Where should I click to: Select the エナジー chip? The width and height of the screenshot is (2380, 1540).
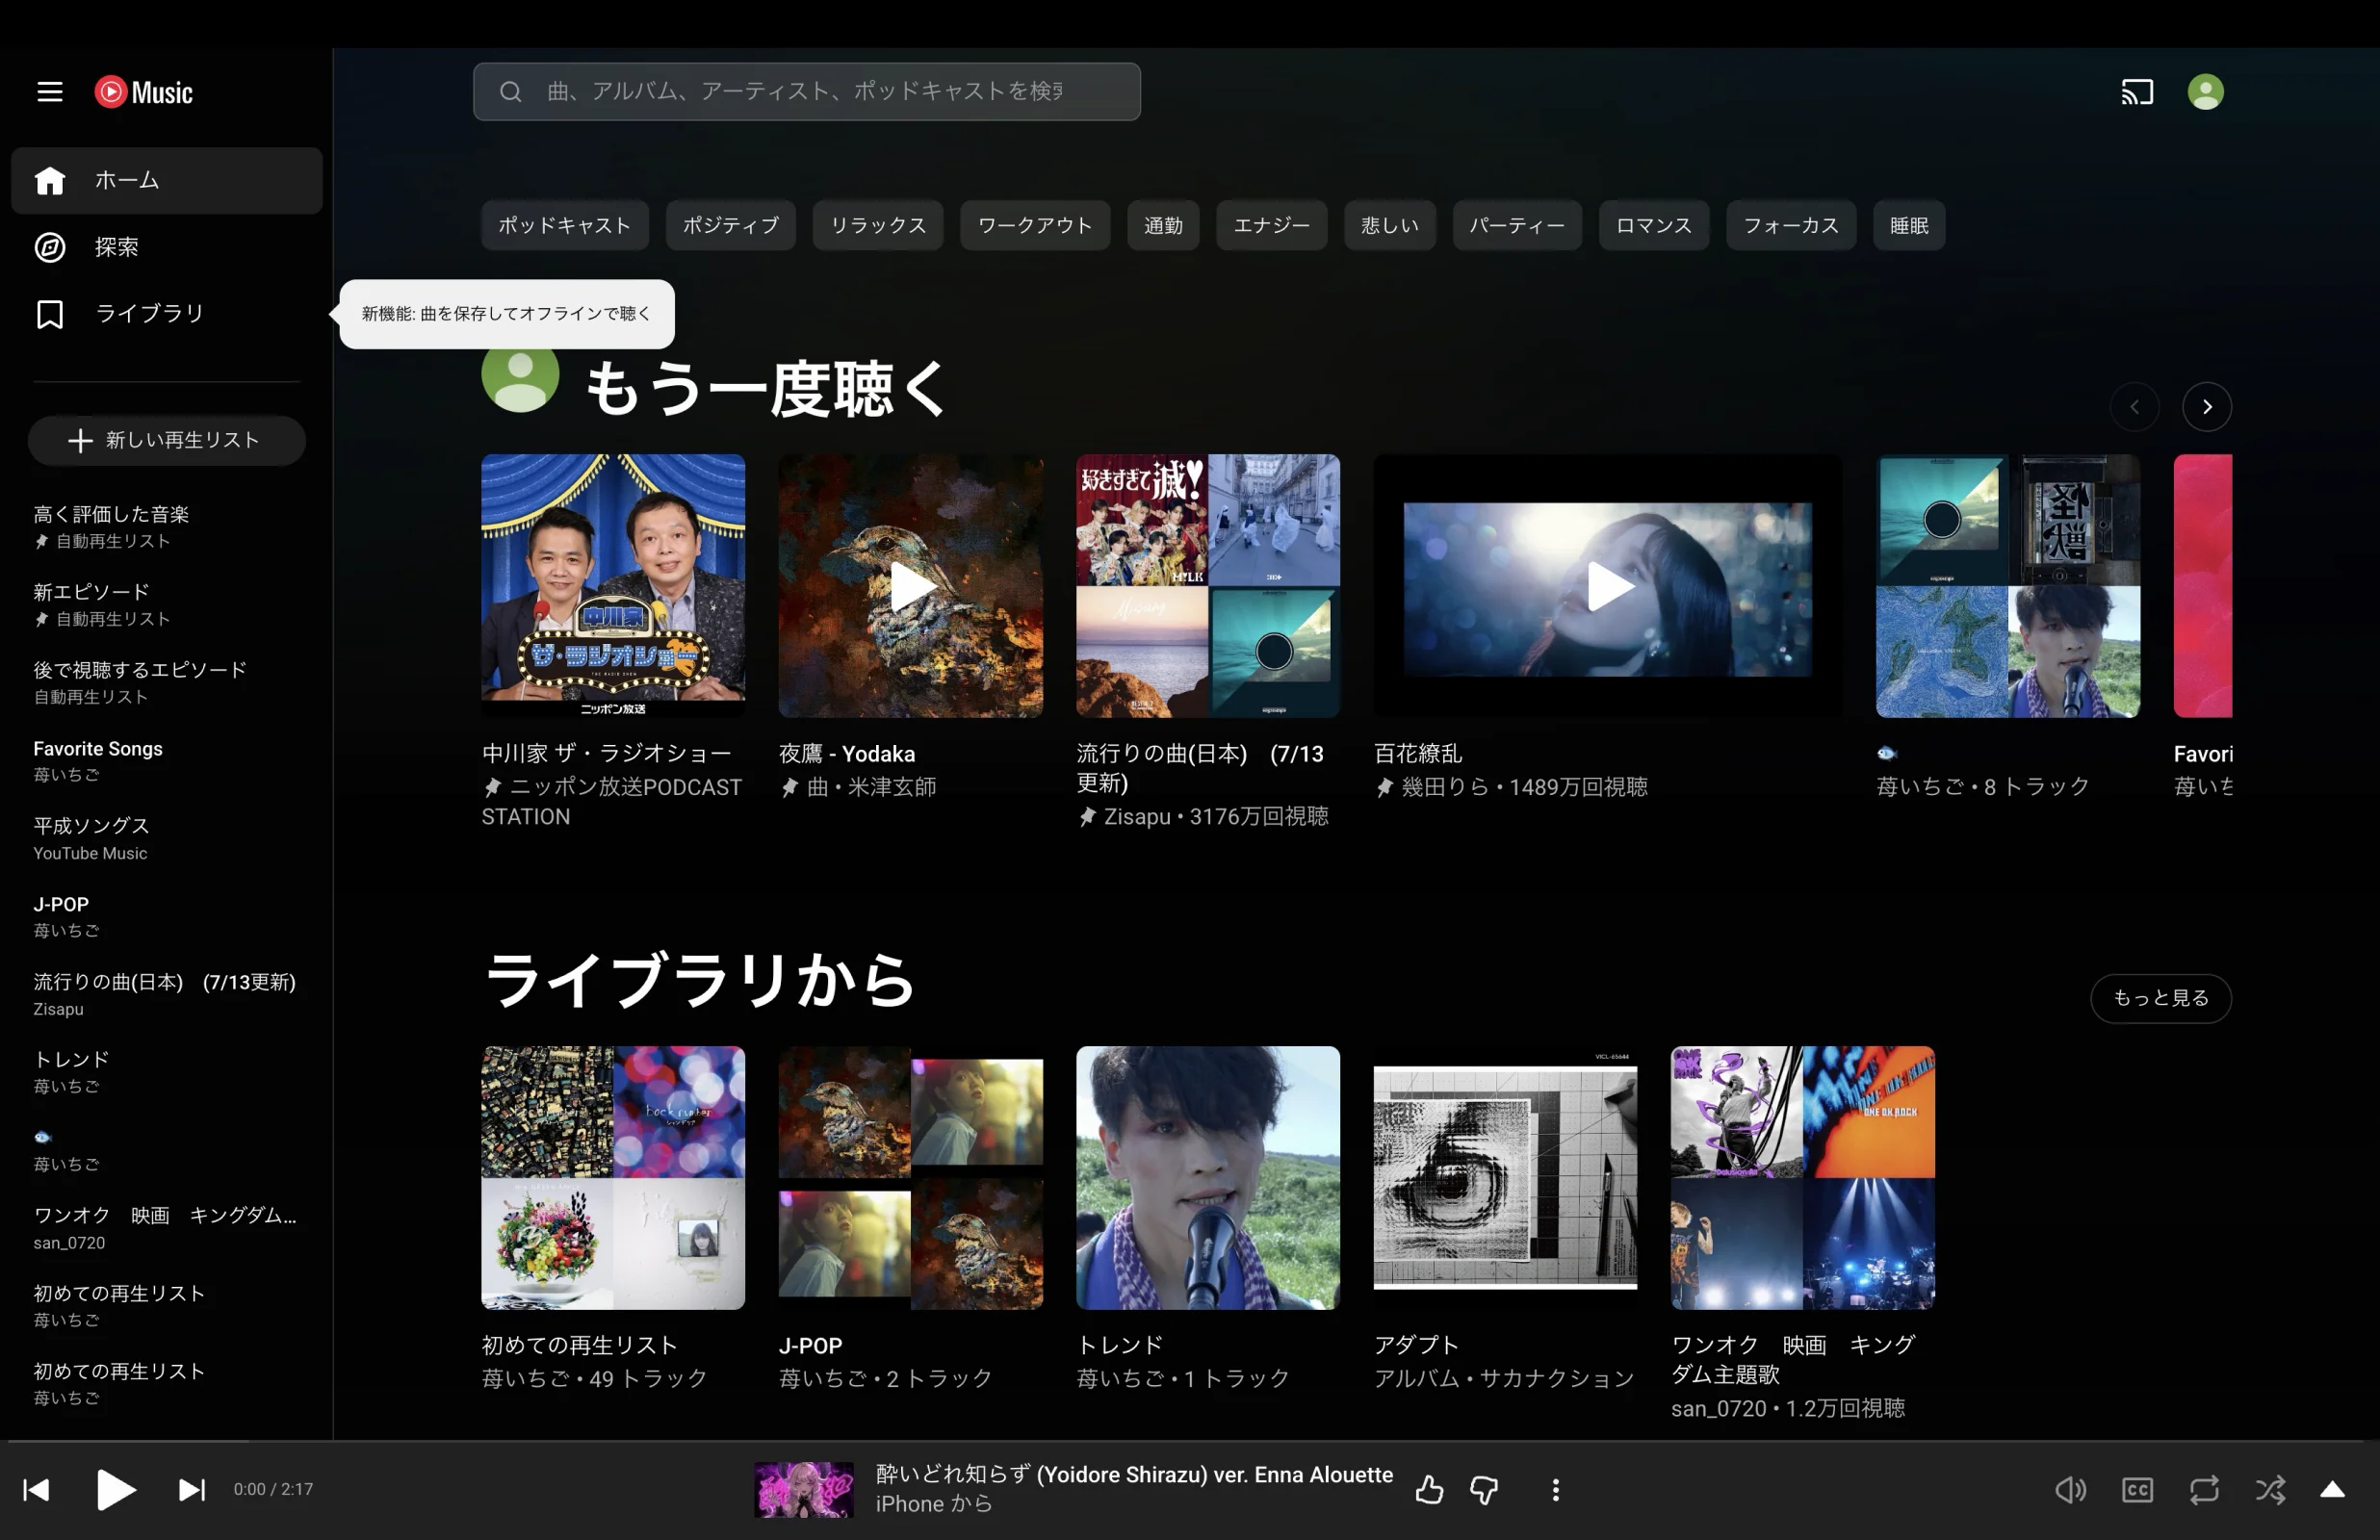pos(1271,225)
